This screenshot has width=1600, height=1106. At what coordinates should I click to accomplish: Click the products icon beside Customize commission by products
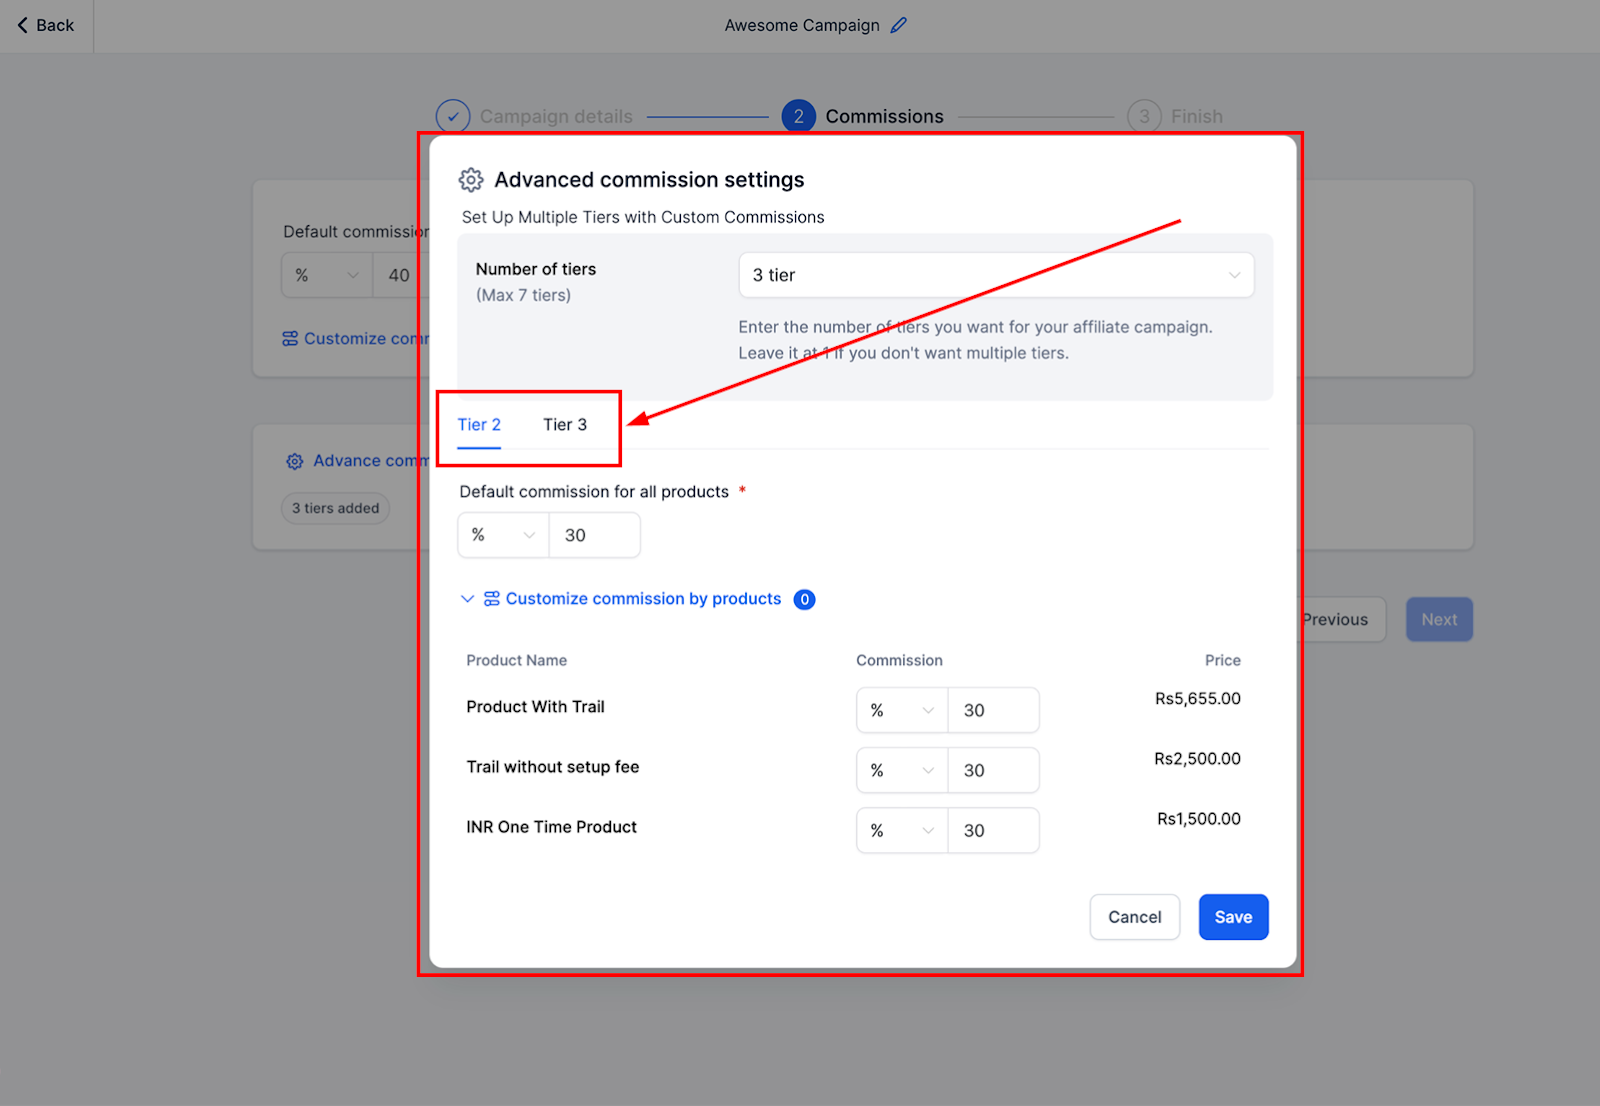(x=492, y=599)
